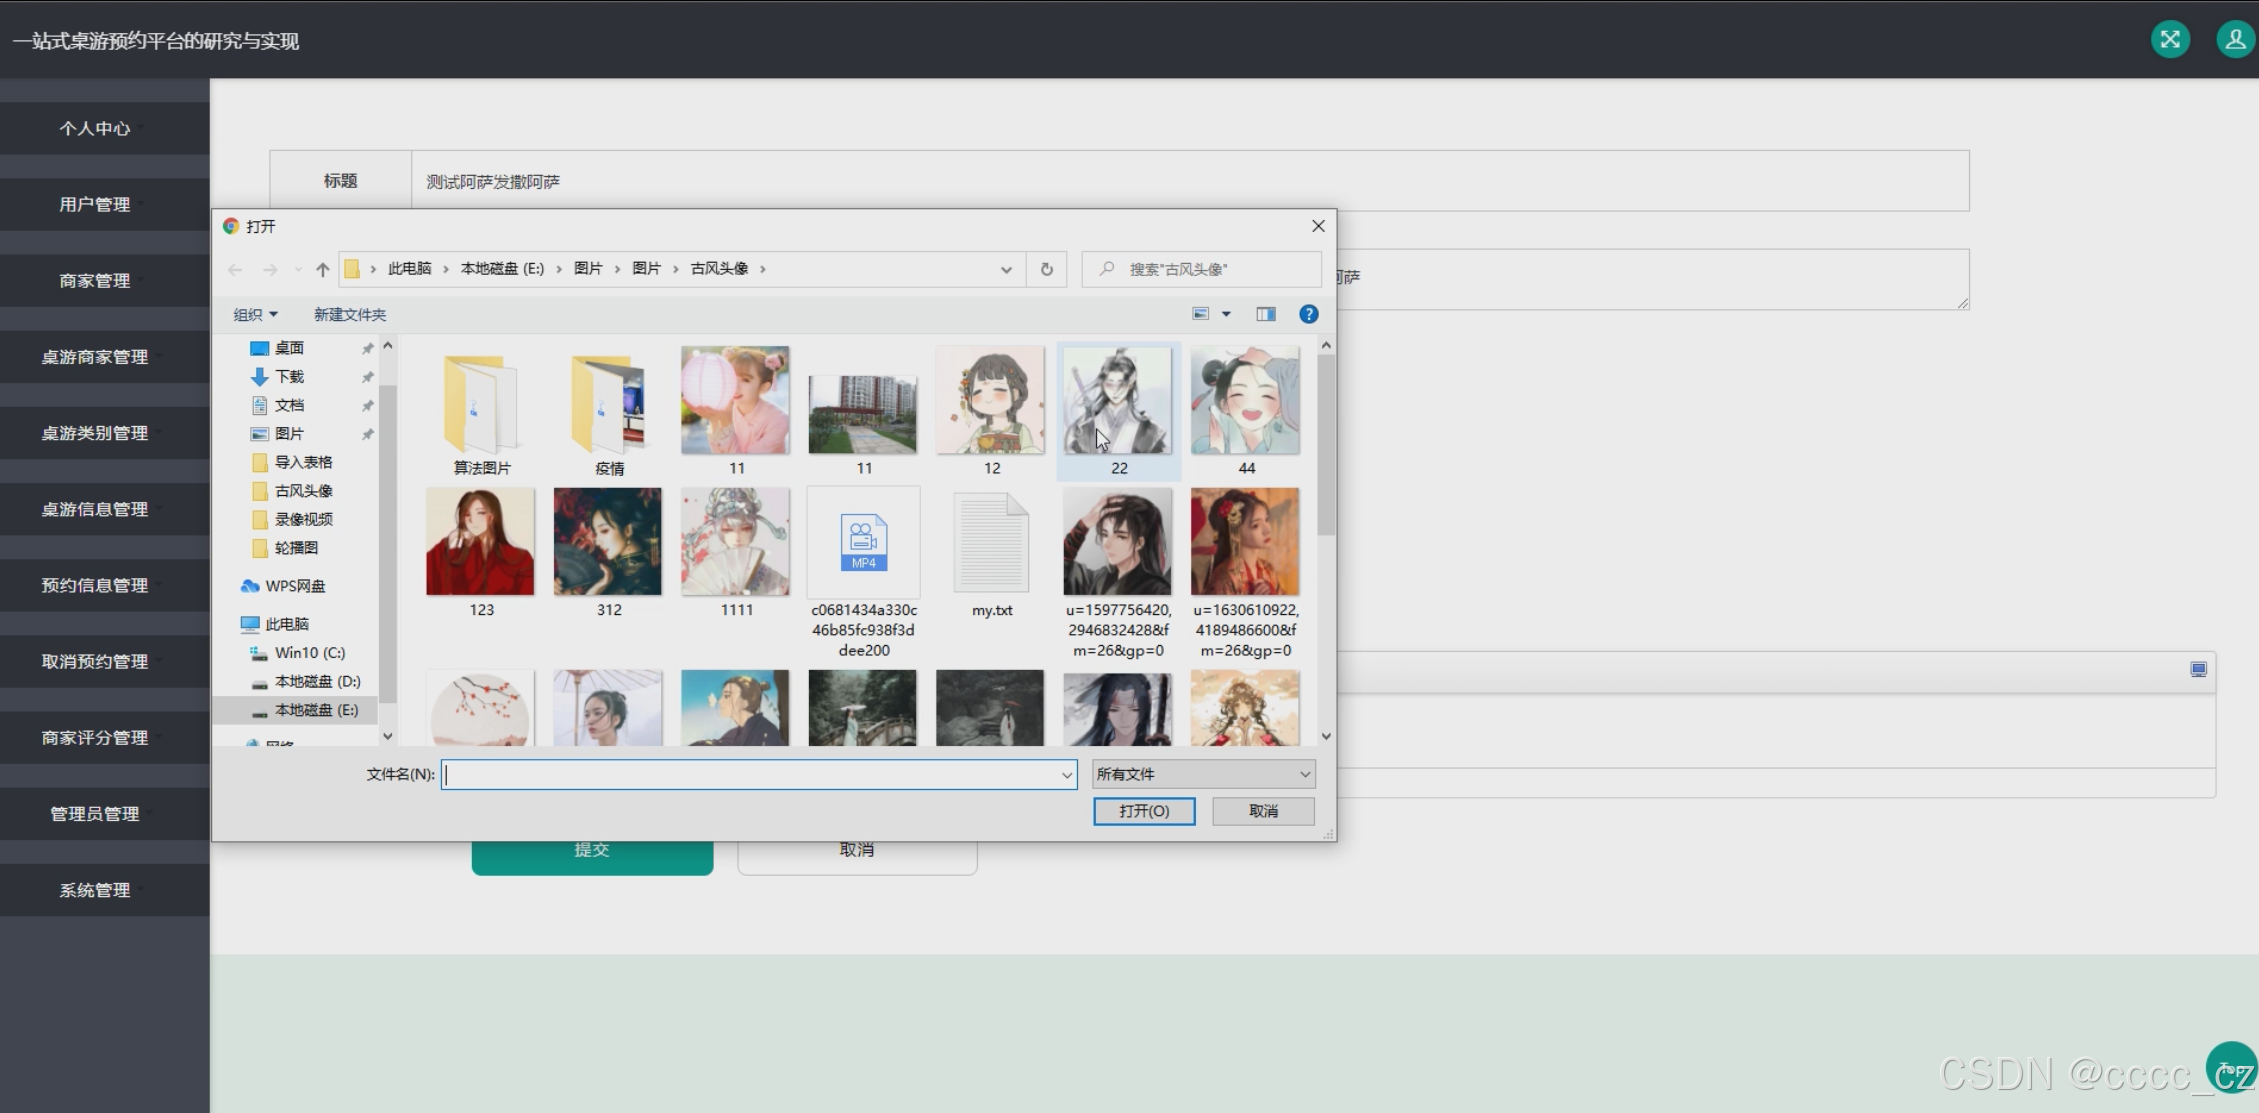
Task: Select 本地磁盘 (D:) in navigation tree
Action: pos(317,681)
